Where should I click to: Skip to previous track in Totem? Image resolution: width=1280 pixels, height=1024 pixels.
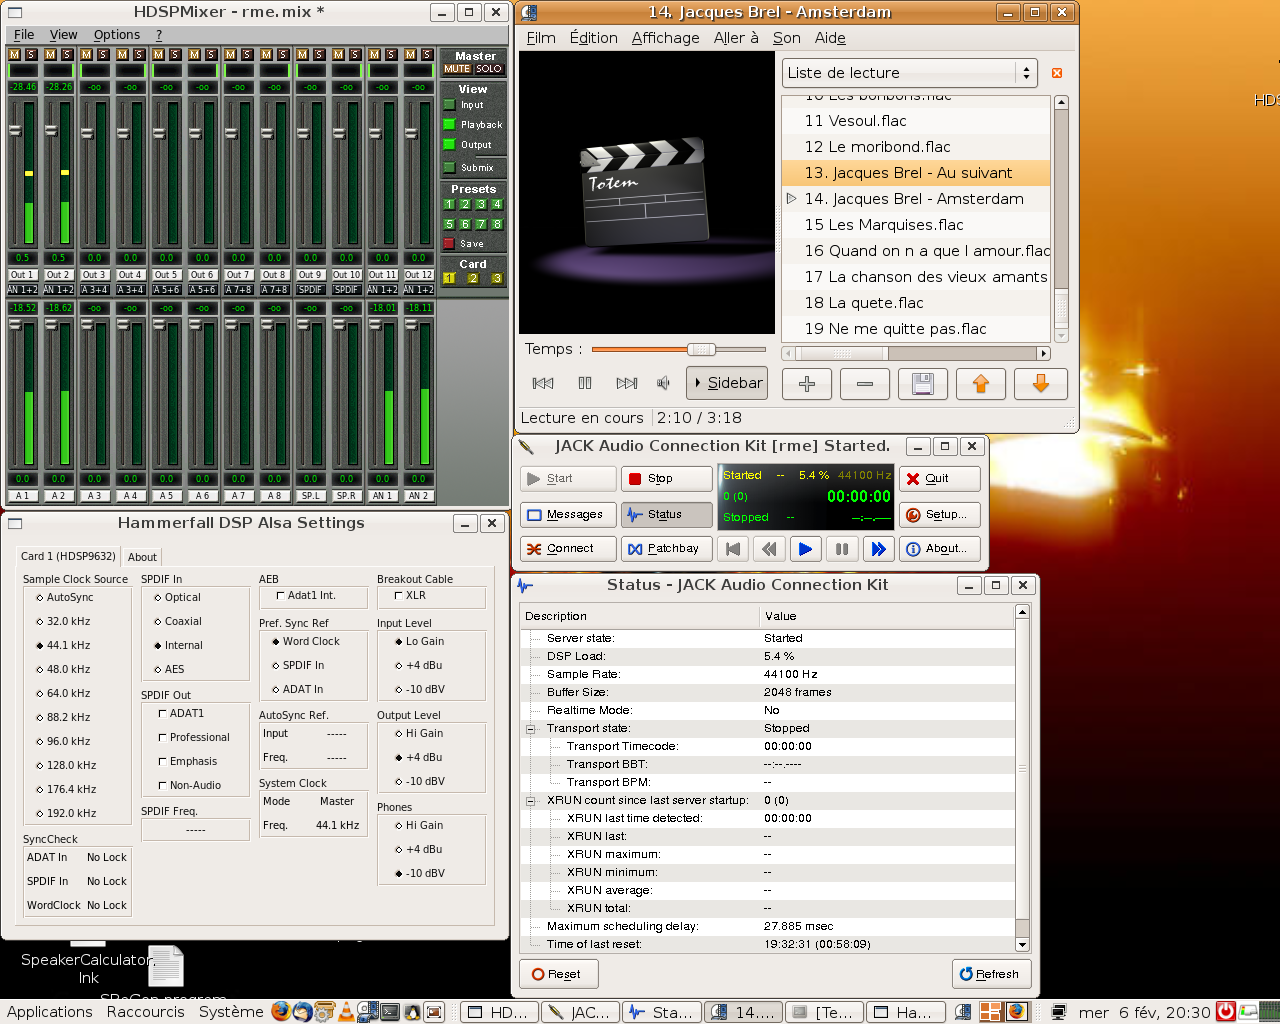pyautogui.click(x=543, y=383)
